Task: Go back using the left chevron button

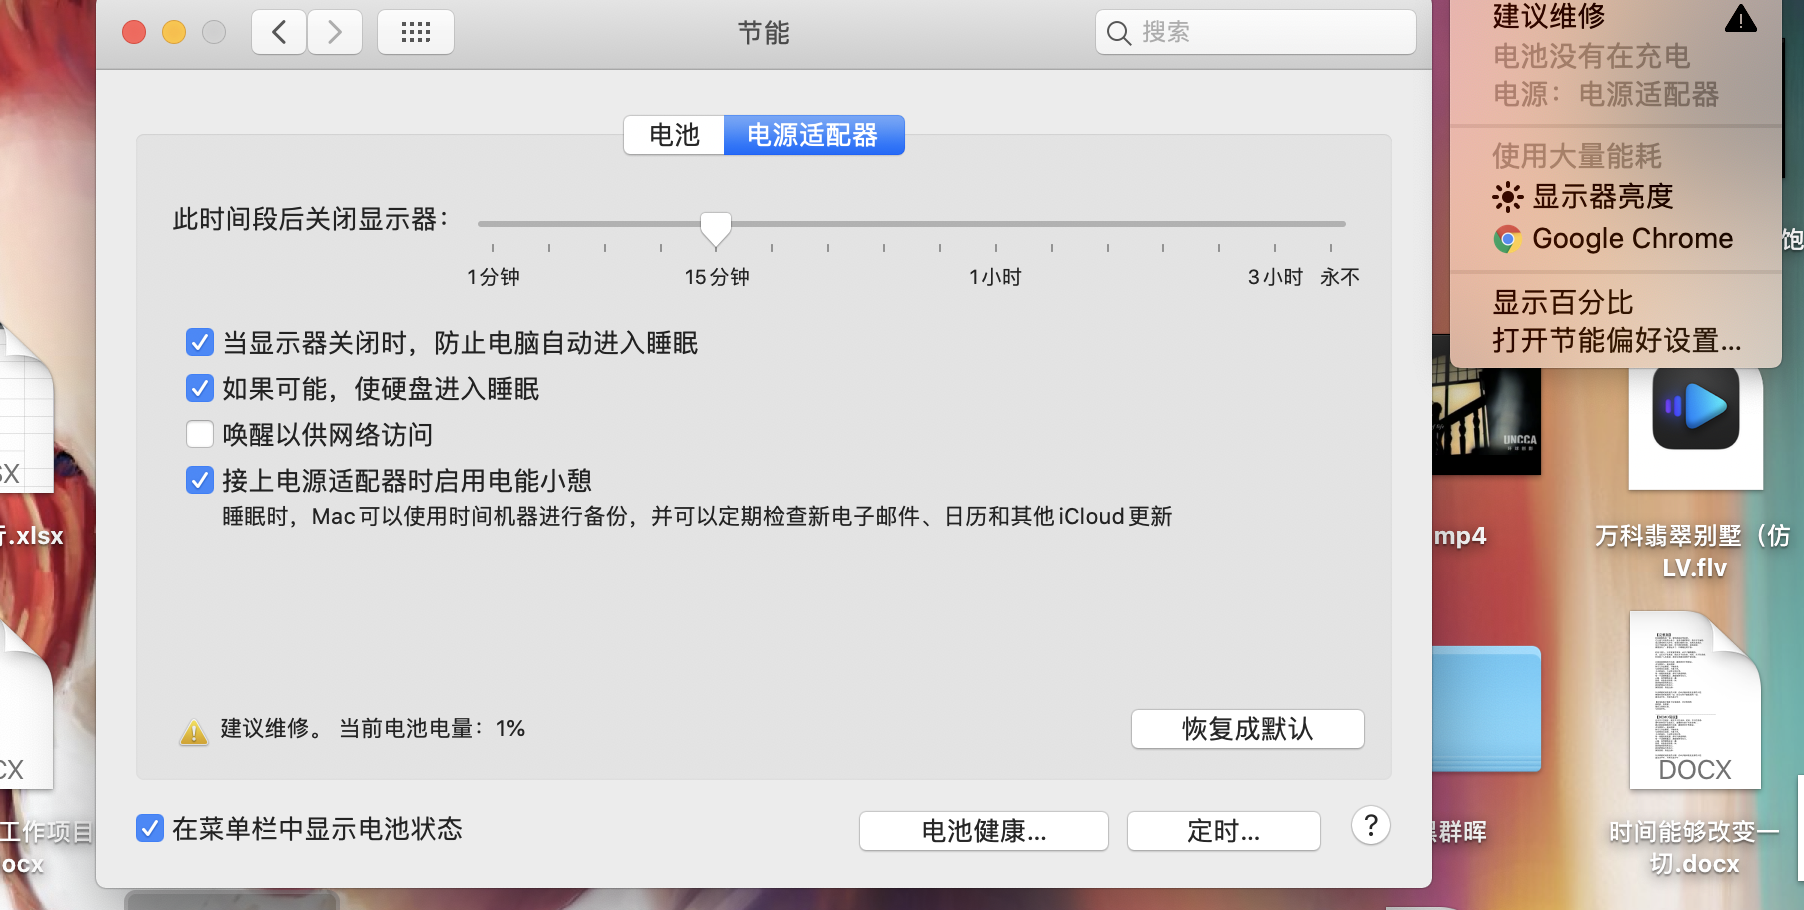Action: (279, 32)
